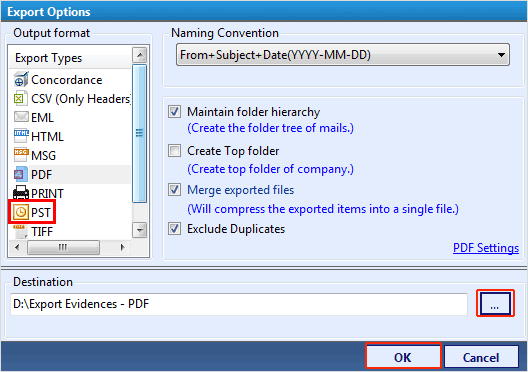Enable Create Top folder checkbox

pyautogui.click(x=174, y=151)
